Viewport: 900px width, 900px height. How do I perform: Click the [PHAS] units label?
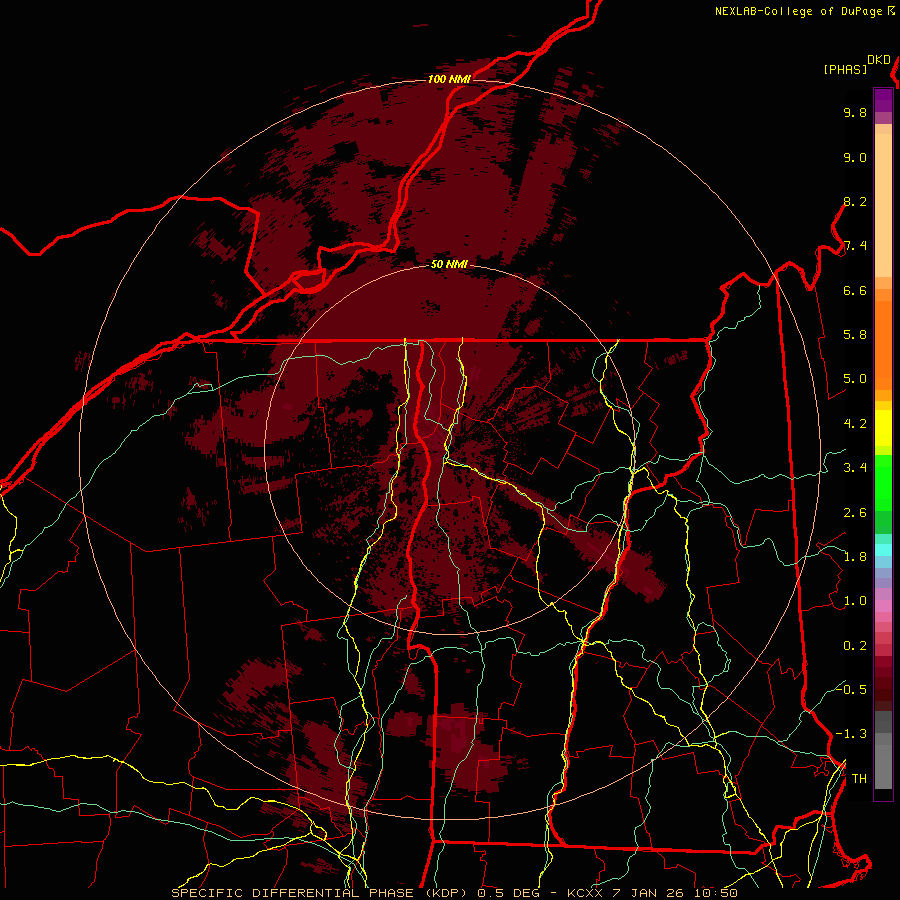pos(845,70)
